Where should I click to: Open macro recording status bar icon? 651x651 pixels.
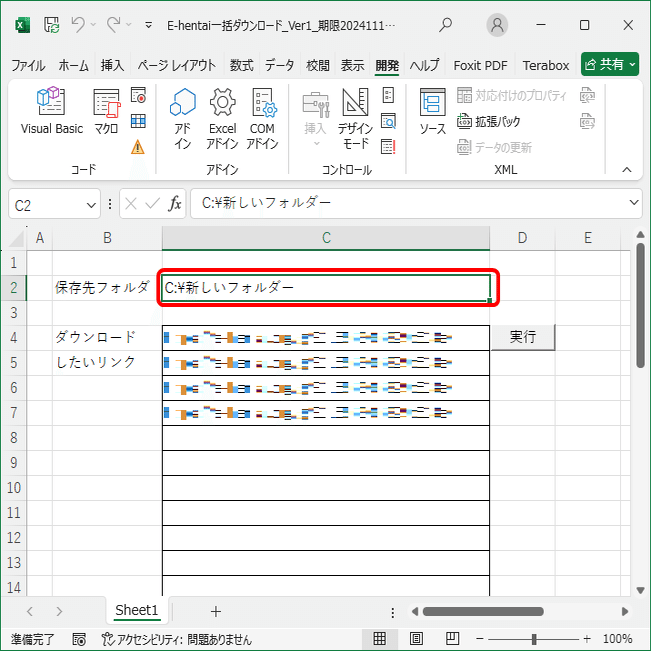click(x=79, y=639)
